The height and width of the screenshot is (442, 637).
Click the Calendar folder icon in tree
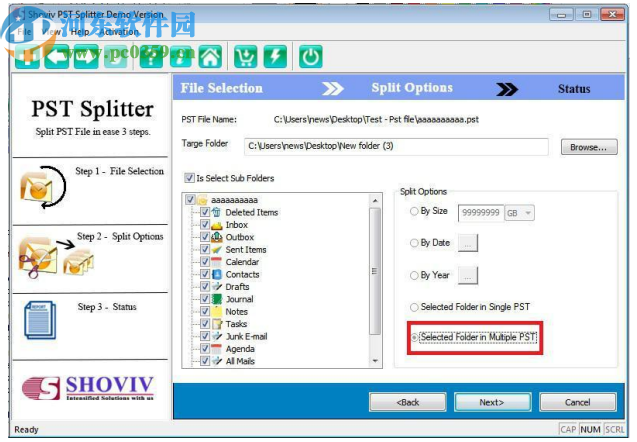pos(217,262)
